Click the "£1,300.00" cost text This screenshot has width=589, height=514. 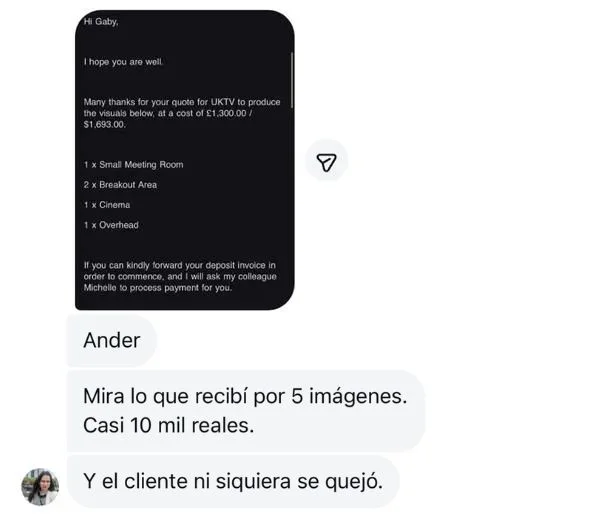click(x=227, y=113)
